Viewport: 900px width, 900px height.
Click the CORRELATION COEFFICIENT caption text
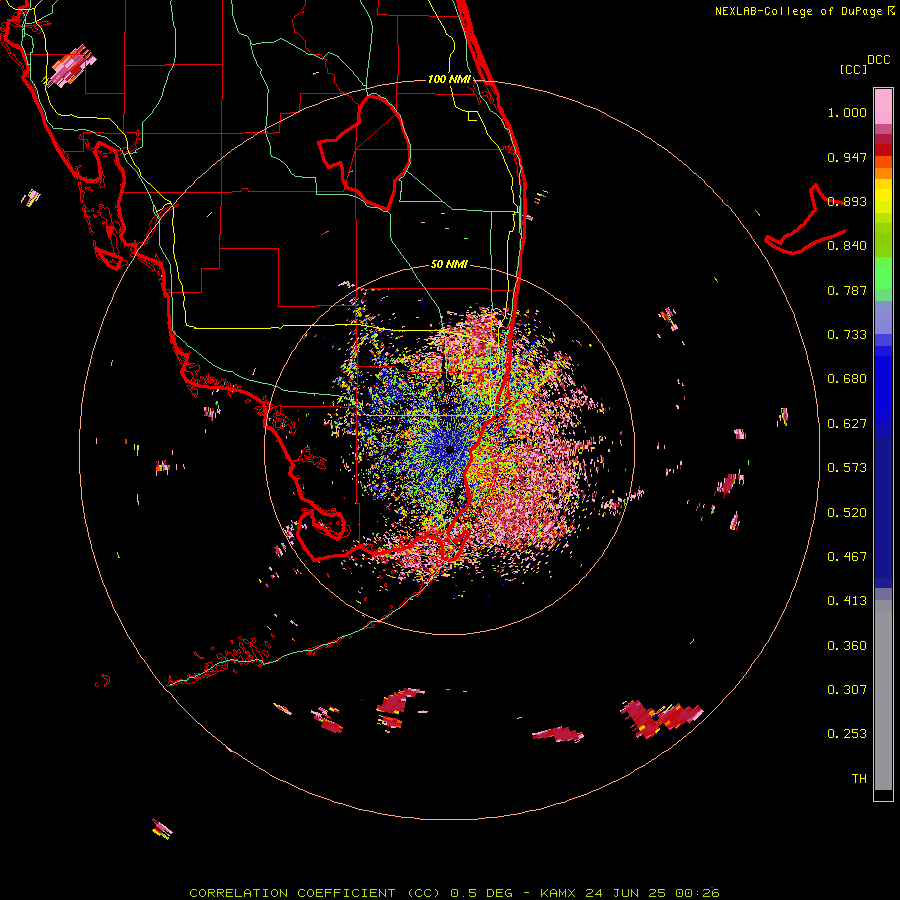click(x=293, y=893)
